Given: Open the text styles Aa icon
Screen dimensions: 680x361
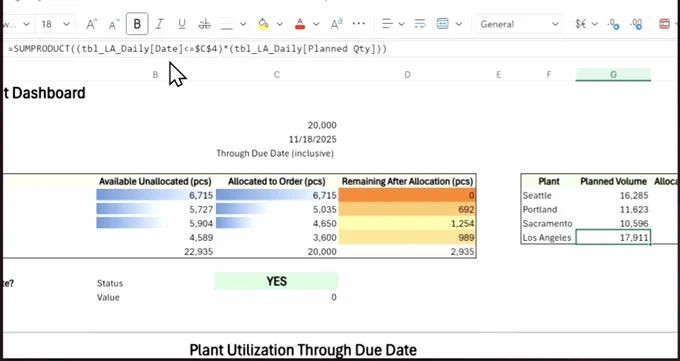Looking at the screenshot, I should point(337,24).
